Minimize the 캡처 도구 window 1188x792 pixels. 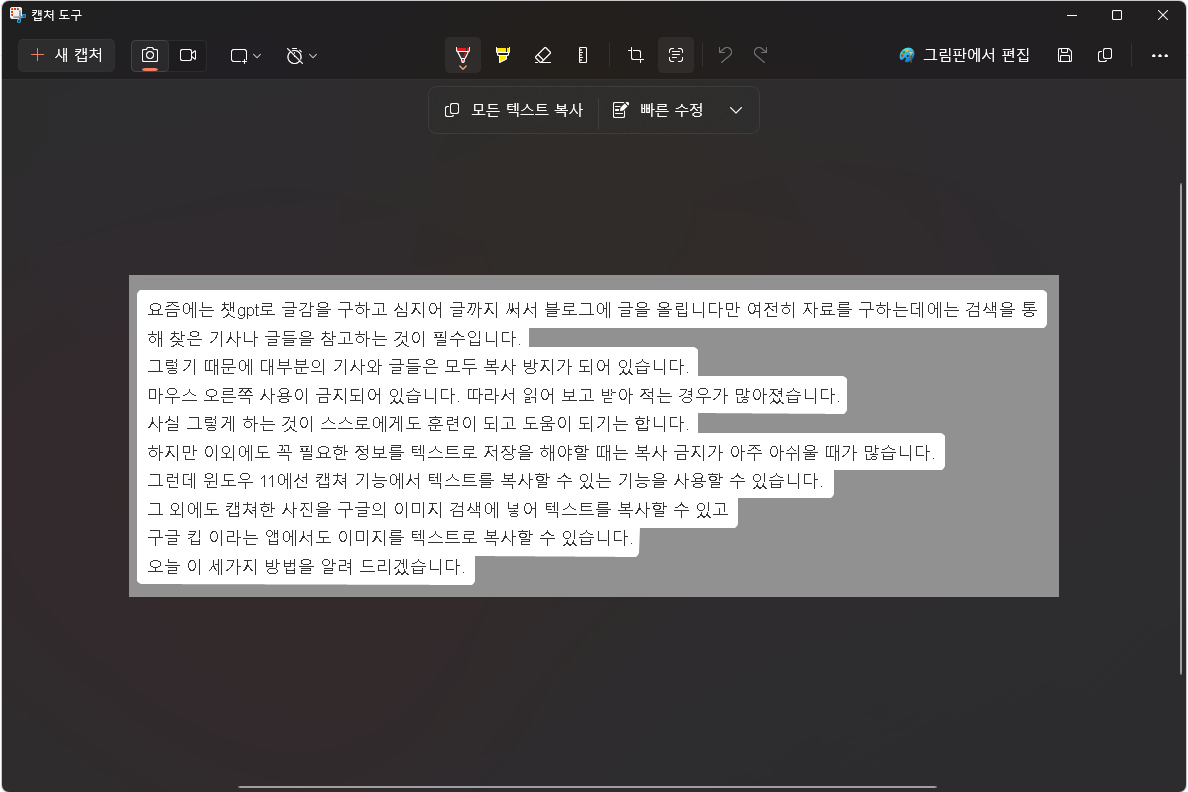(1071, 15)
